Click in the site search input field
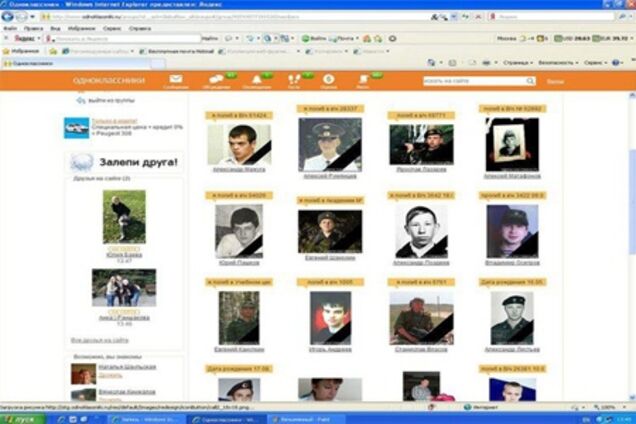Viewport: 636px width, 424px height. point(472,81)
